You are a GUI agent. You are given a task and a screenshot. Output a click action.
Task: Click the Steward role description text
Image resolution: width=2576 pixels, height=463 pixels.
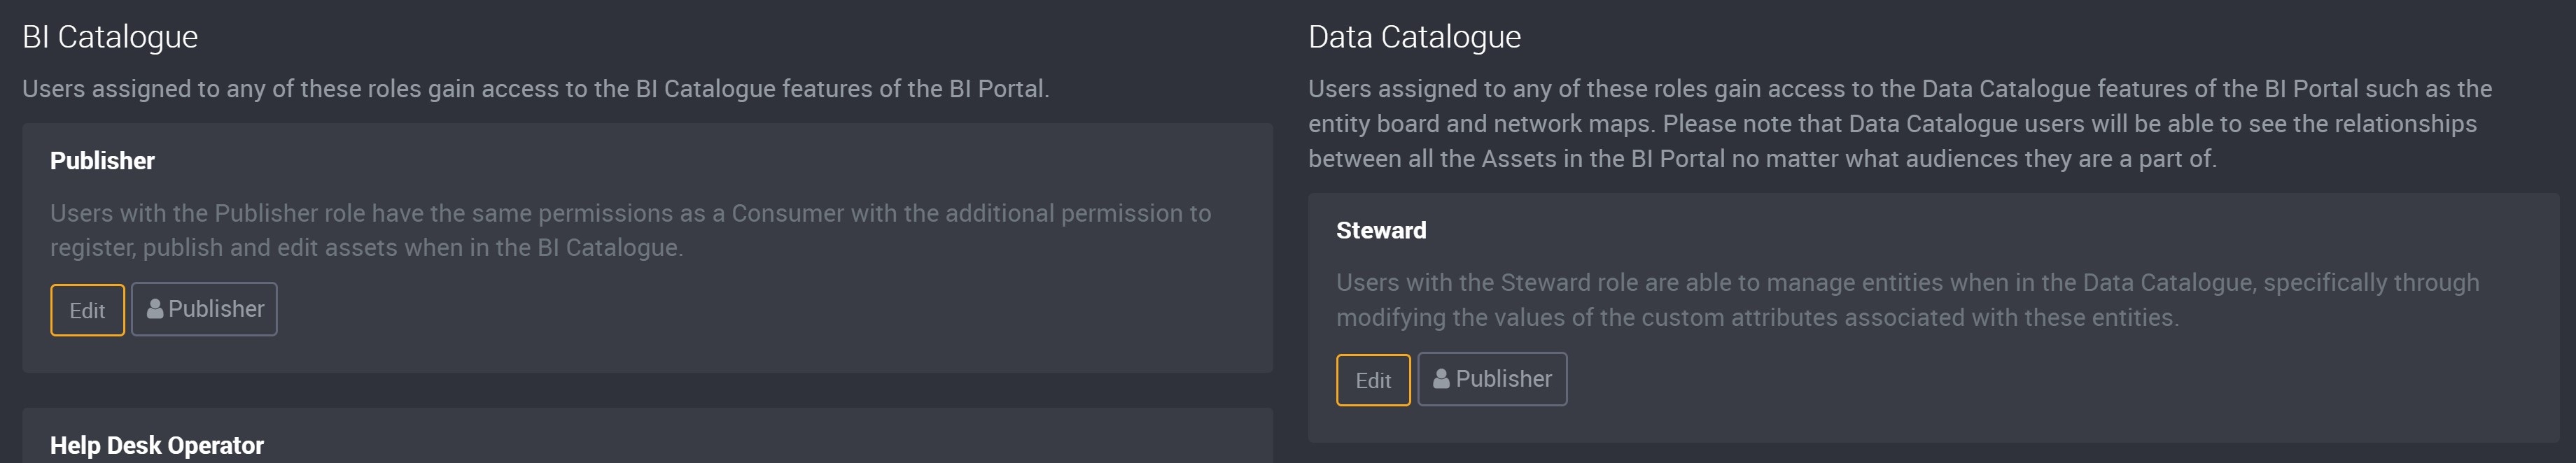point(1908,300)
